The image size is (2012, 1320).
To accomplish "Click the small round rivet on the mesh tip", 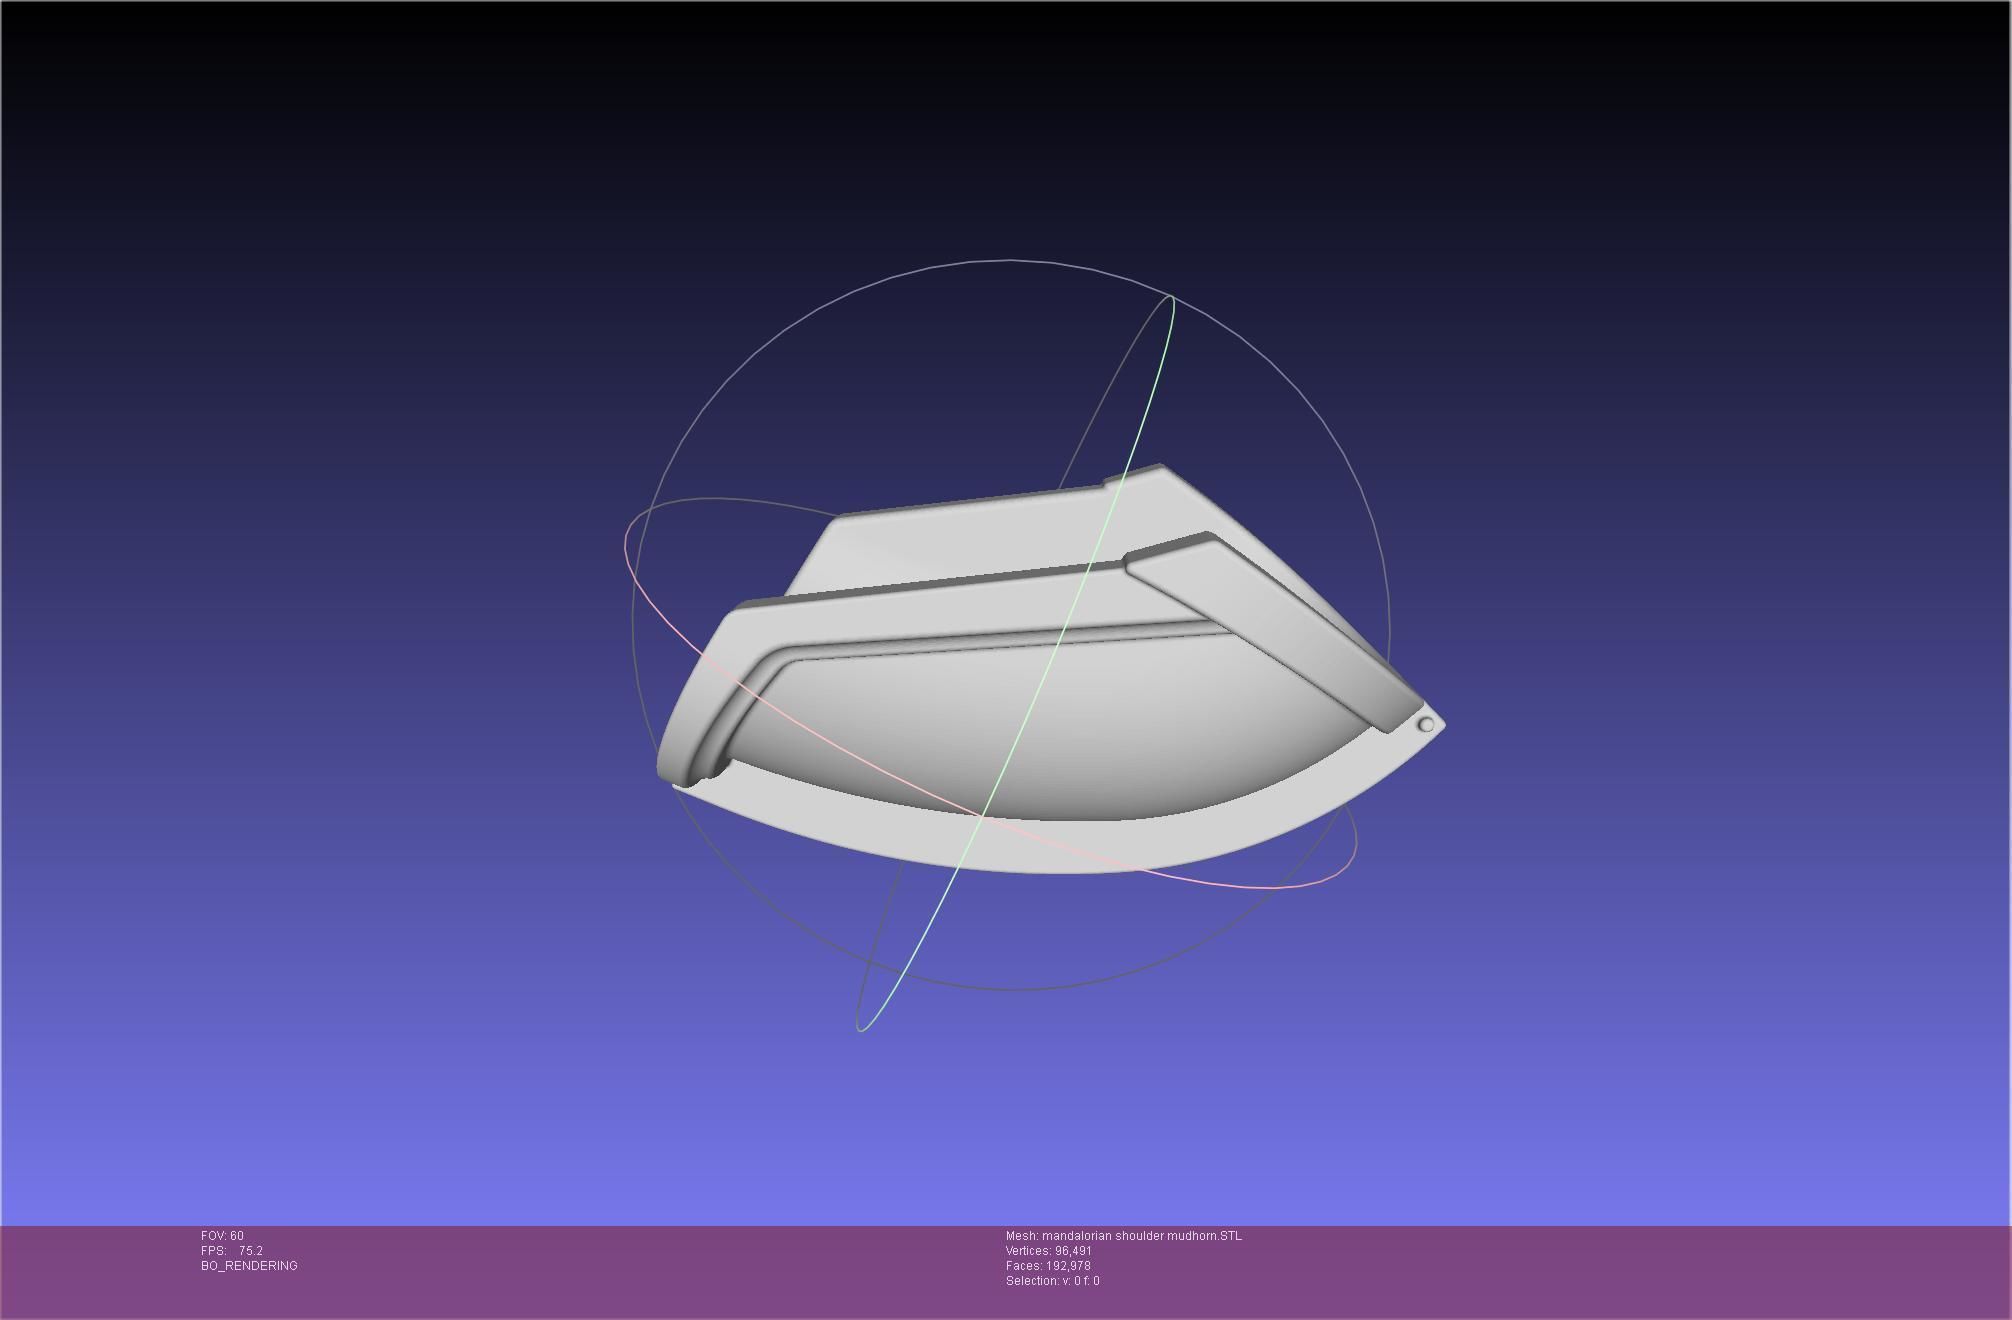I will pos(1426,724).
